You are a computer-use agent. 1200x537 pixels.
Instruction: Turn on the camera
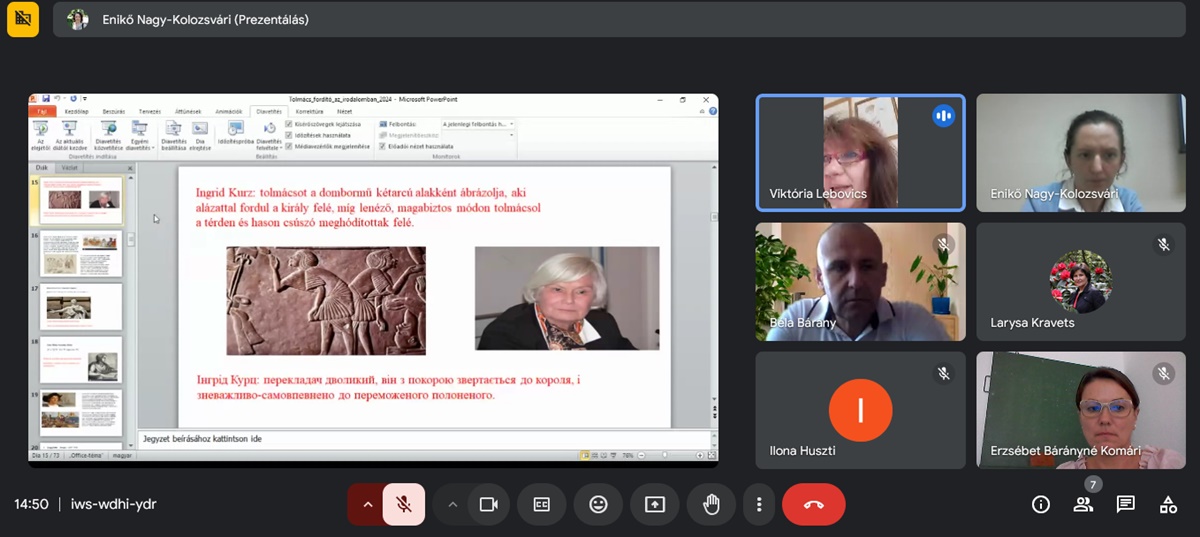point(488,504)
